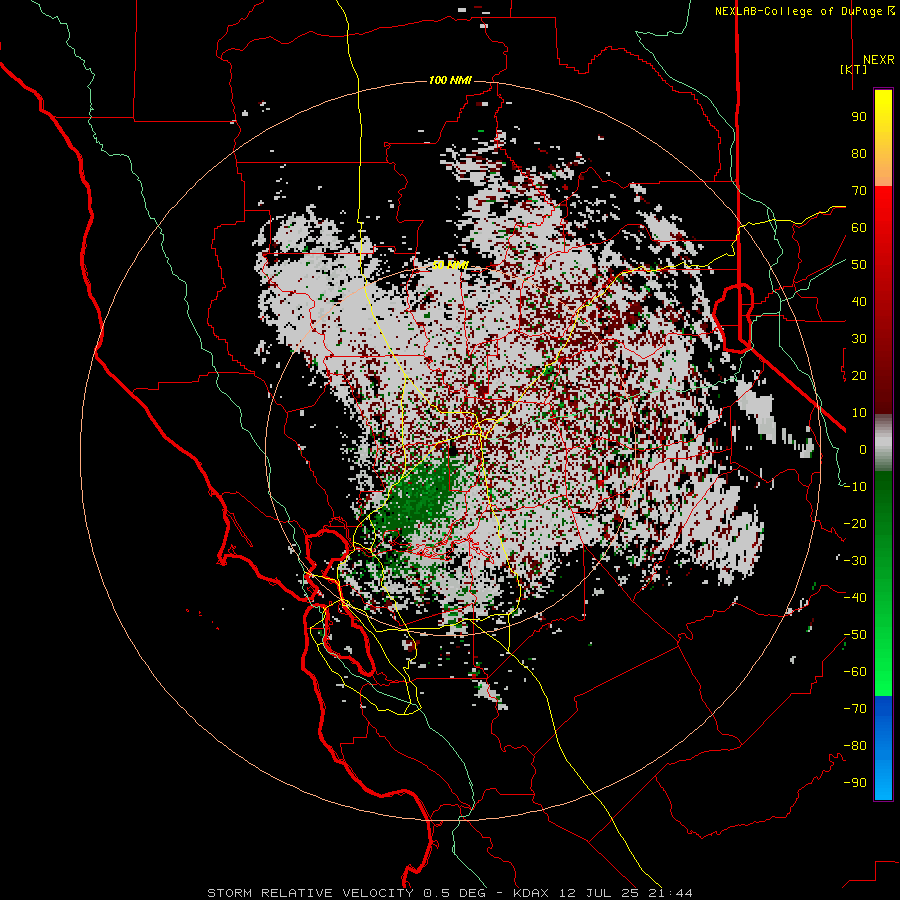Click the 60 value on the velocity scale

[859, 228]
